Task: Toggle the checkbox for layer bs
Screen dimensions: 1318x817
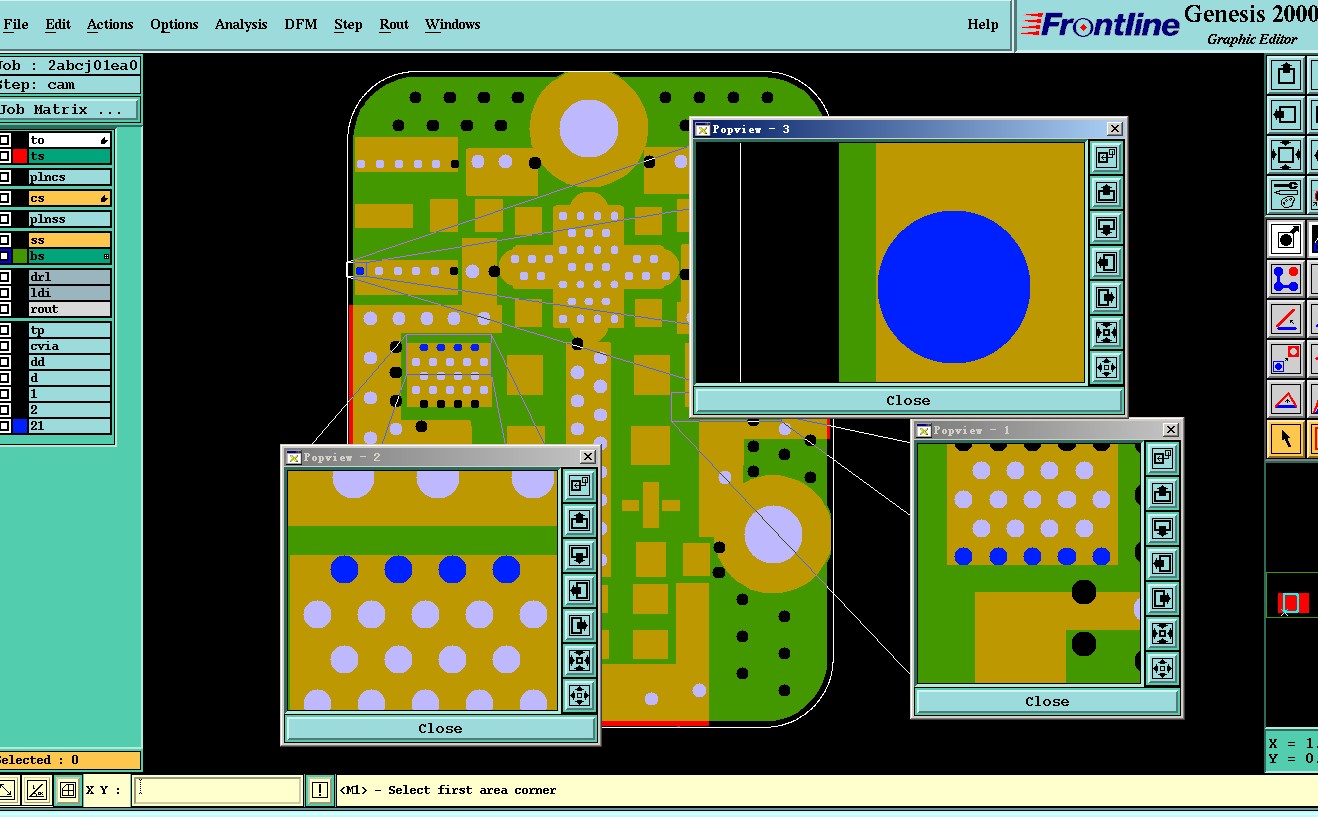Action: pyautogui.click(x=5, y=256)
